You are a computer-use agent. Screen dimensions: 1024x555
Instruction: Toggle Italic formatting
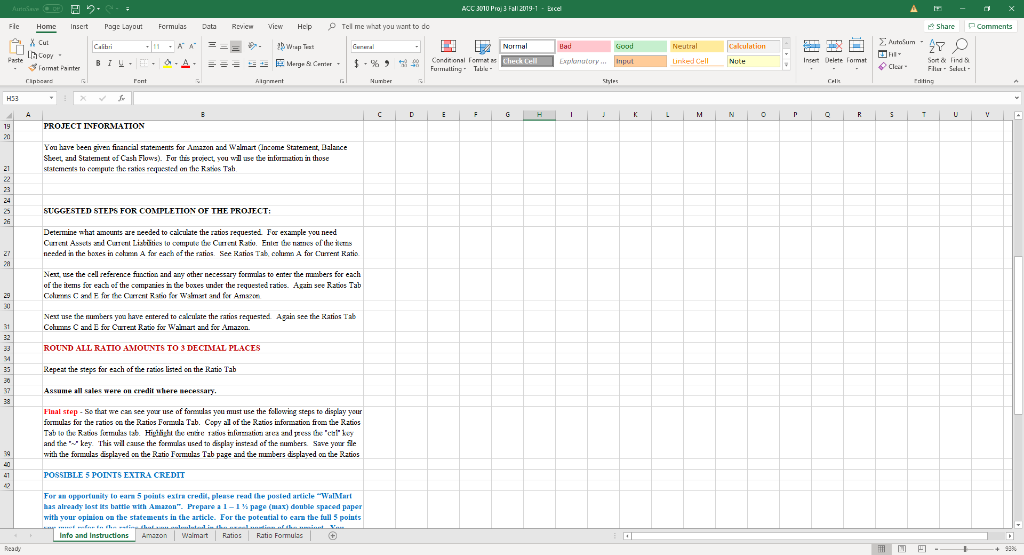tap(109, 63)
